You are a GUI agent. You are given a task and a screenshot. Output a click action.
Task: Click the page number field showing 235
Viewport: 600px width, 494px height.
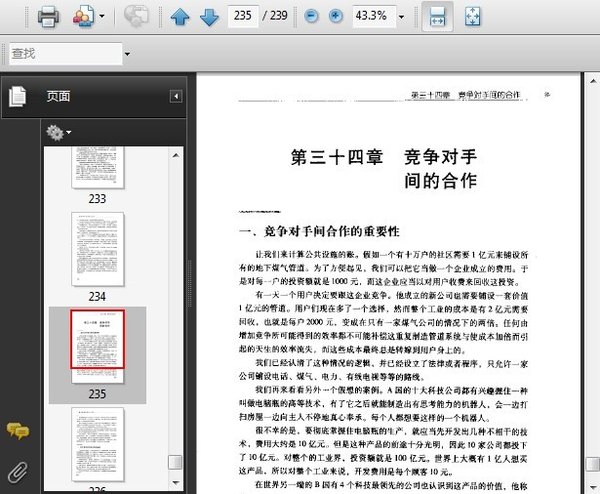click(241, 16)
